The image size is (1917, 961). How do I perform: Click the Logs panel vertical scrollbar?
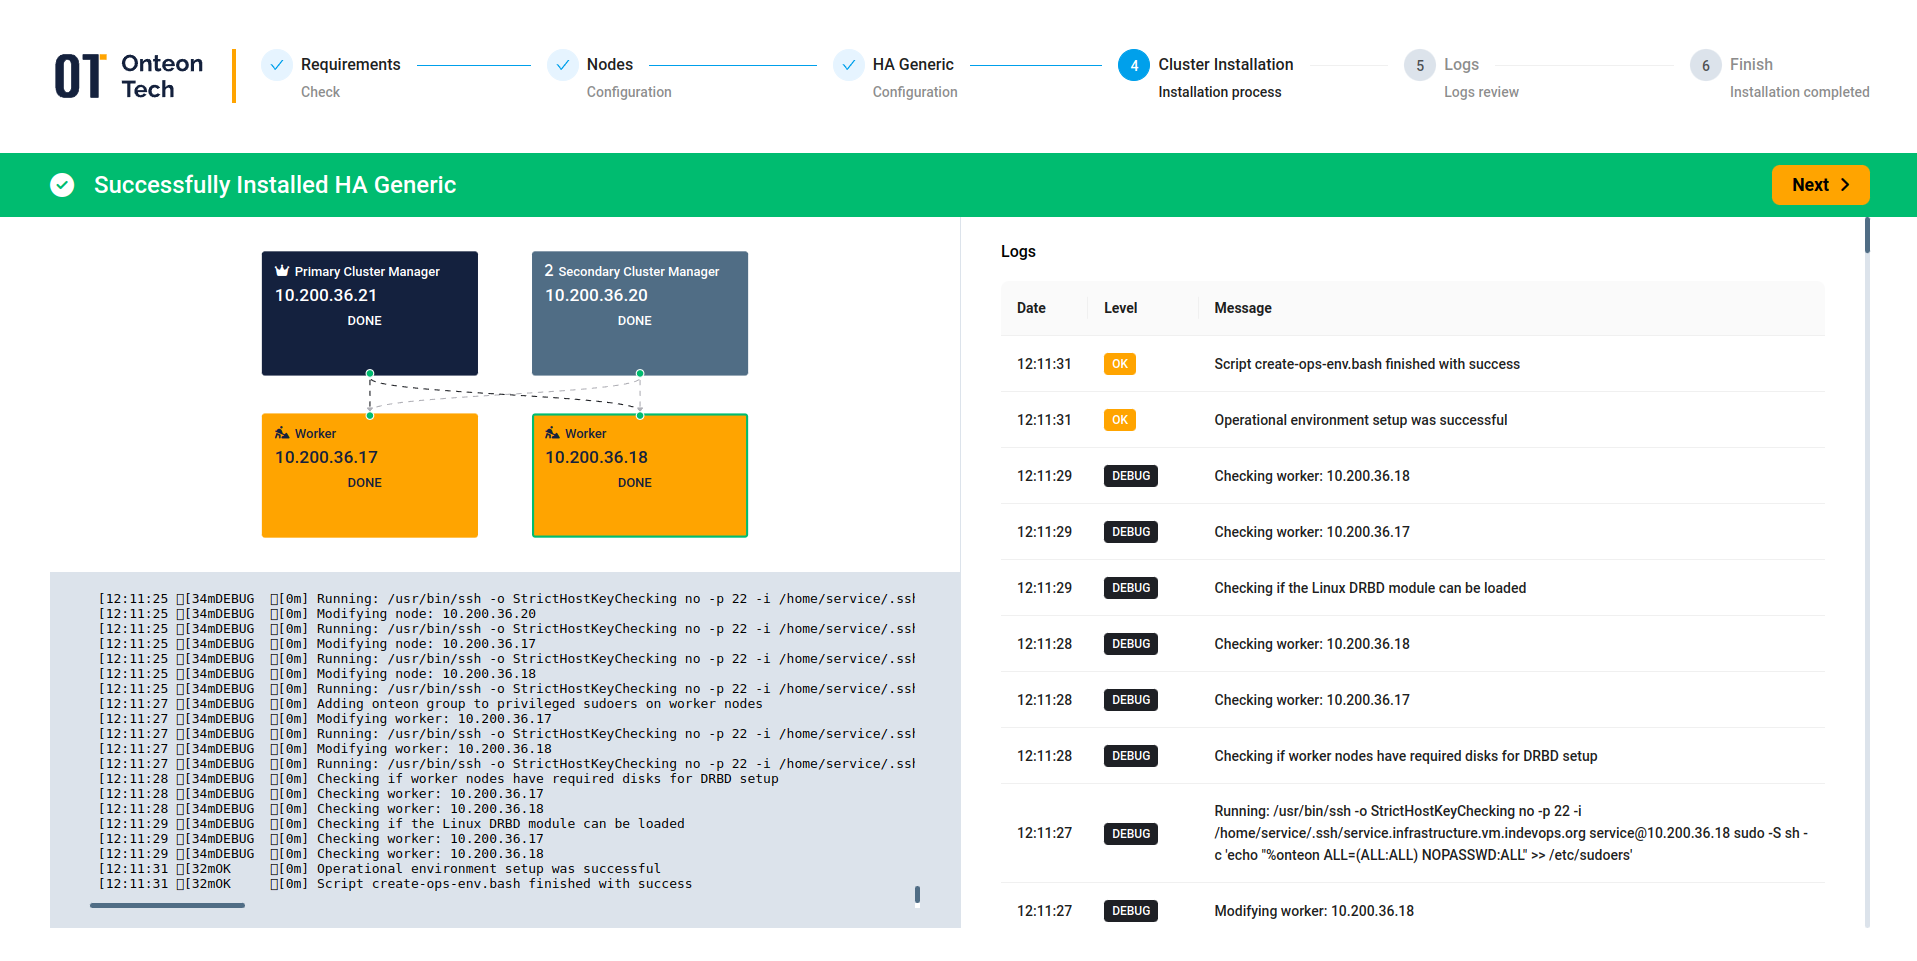pos(1866,236)
